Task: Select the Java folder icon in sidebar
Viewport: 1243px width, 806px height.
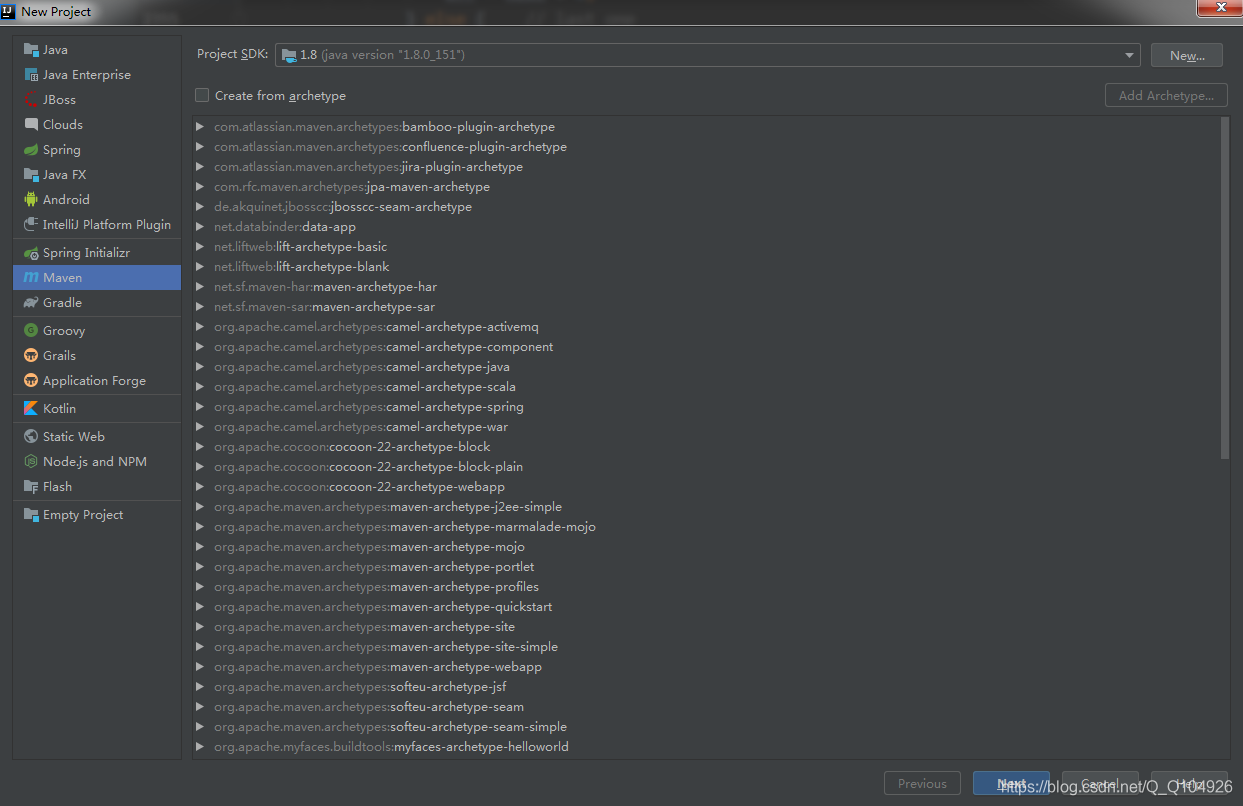Action: (31, 50)
